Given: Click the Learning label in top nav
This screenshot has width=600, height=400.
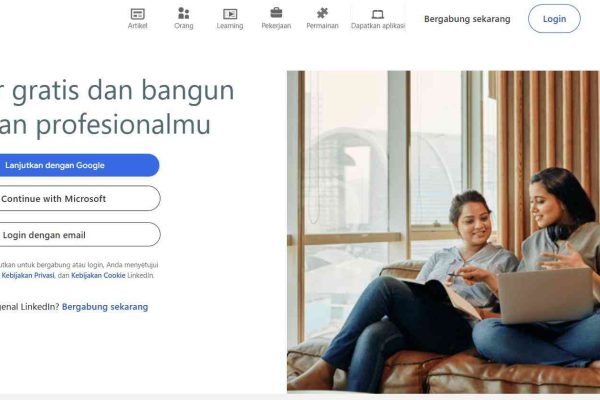Looking at the screenshot, I should coord(230,26).
